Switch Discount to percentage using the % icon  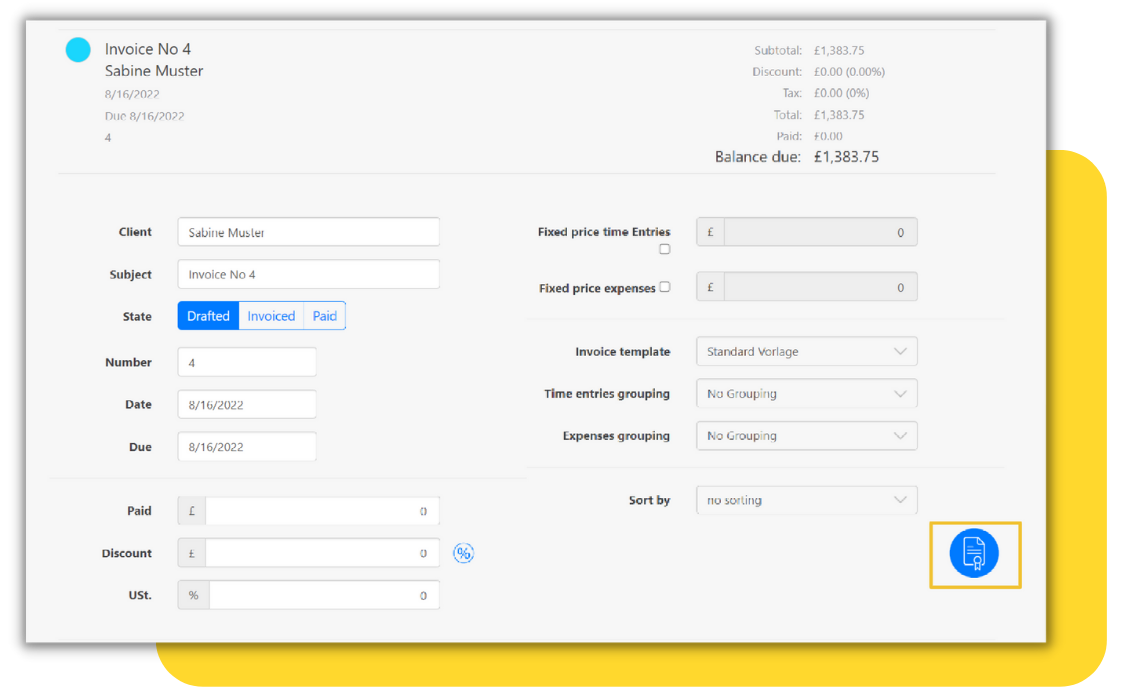pos(463,552)
